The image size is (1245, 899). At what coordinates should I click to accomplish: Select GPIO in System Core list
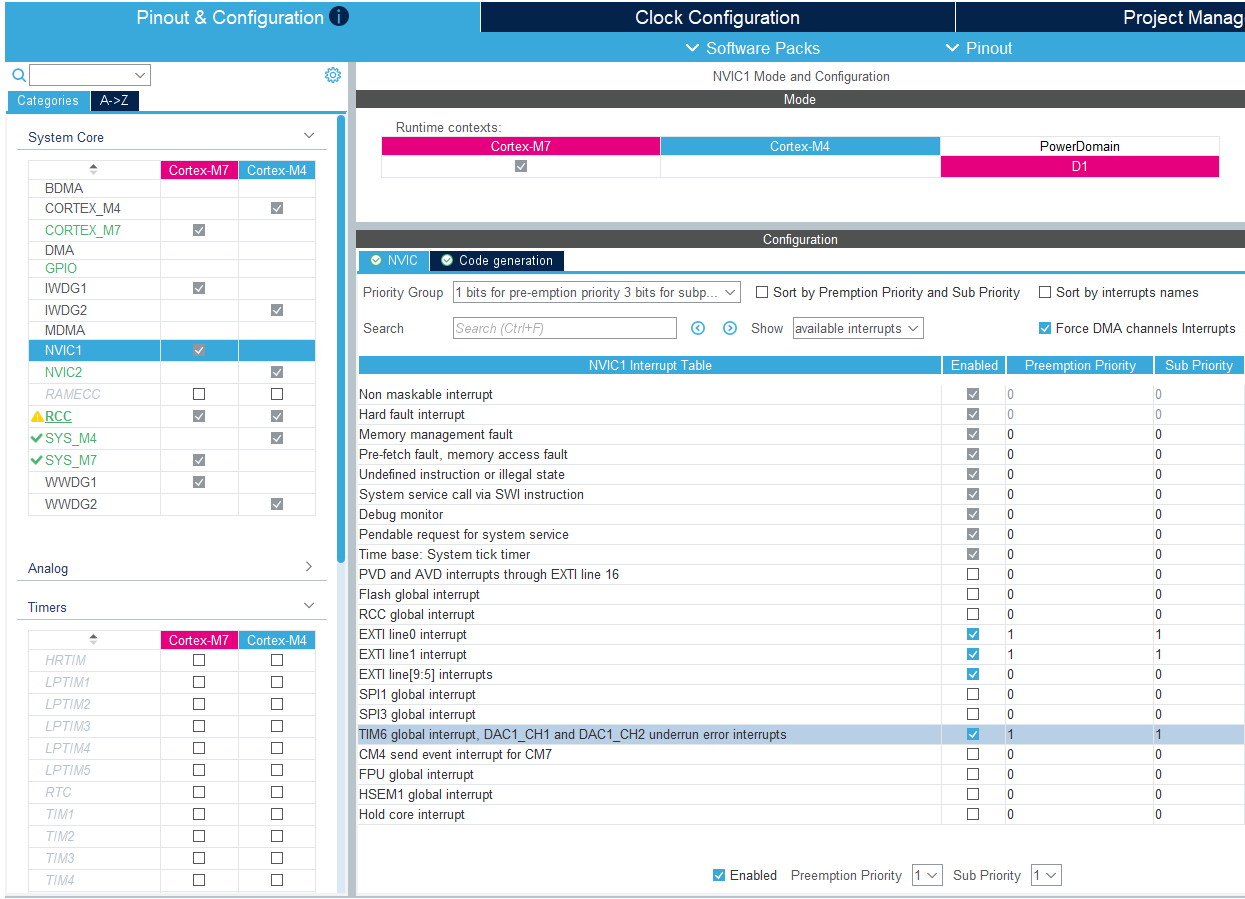coord(60,268)
